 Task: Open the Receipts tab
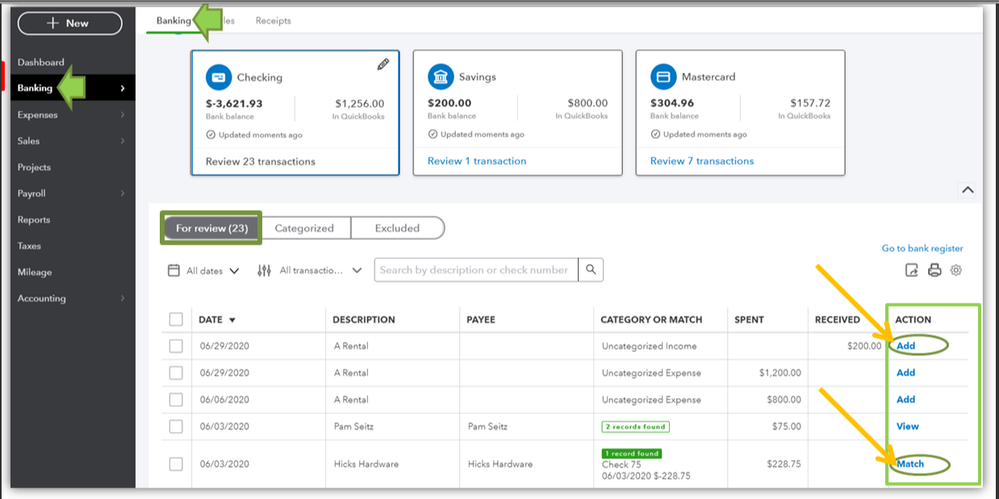pos(274,20)
